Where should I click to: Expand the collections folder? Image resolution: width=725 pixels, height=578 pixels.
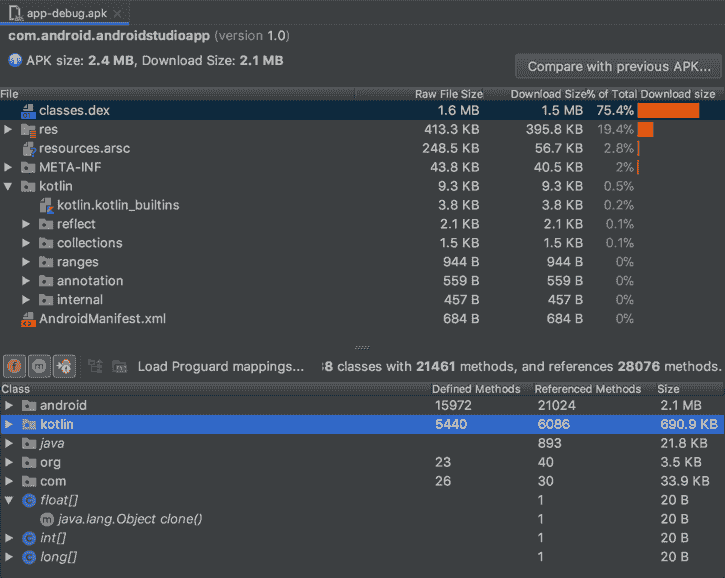click(26, 243)
